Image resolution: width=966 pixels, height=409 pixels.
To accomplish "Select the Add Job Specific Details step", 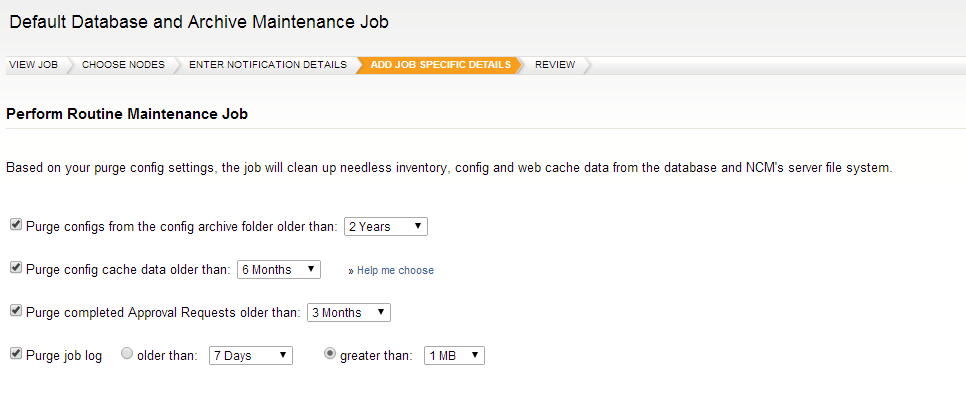I will click(440, 65).
